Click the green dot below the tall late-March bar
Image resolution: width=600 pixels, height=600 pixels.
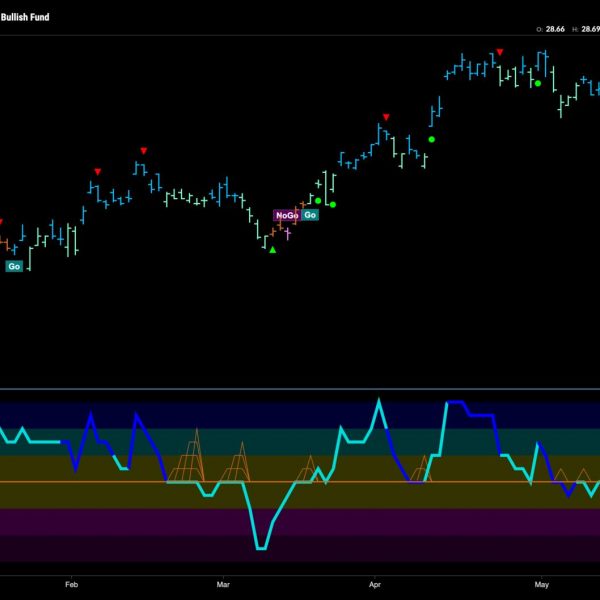point(333,205)
